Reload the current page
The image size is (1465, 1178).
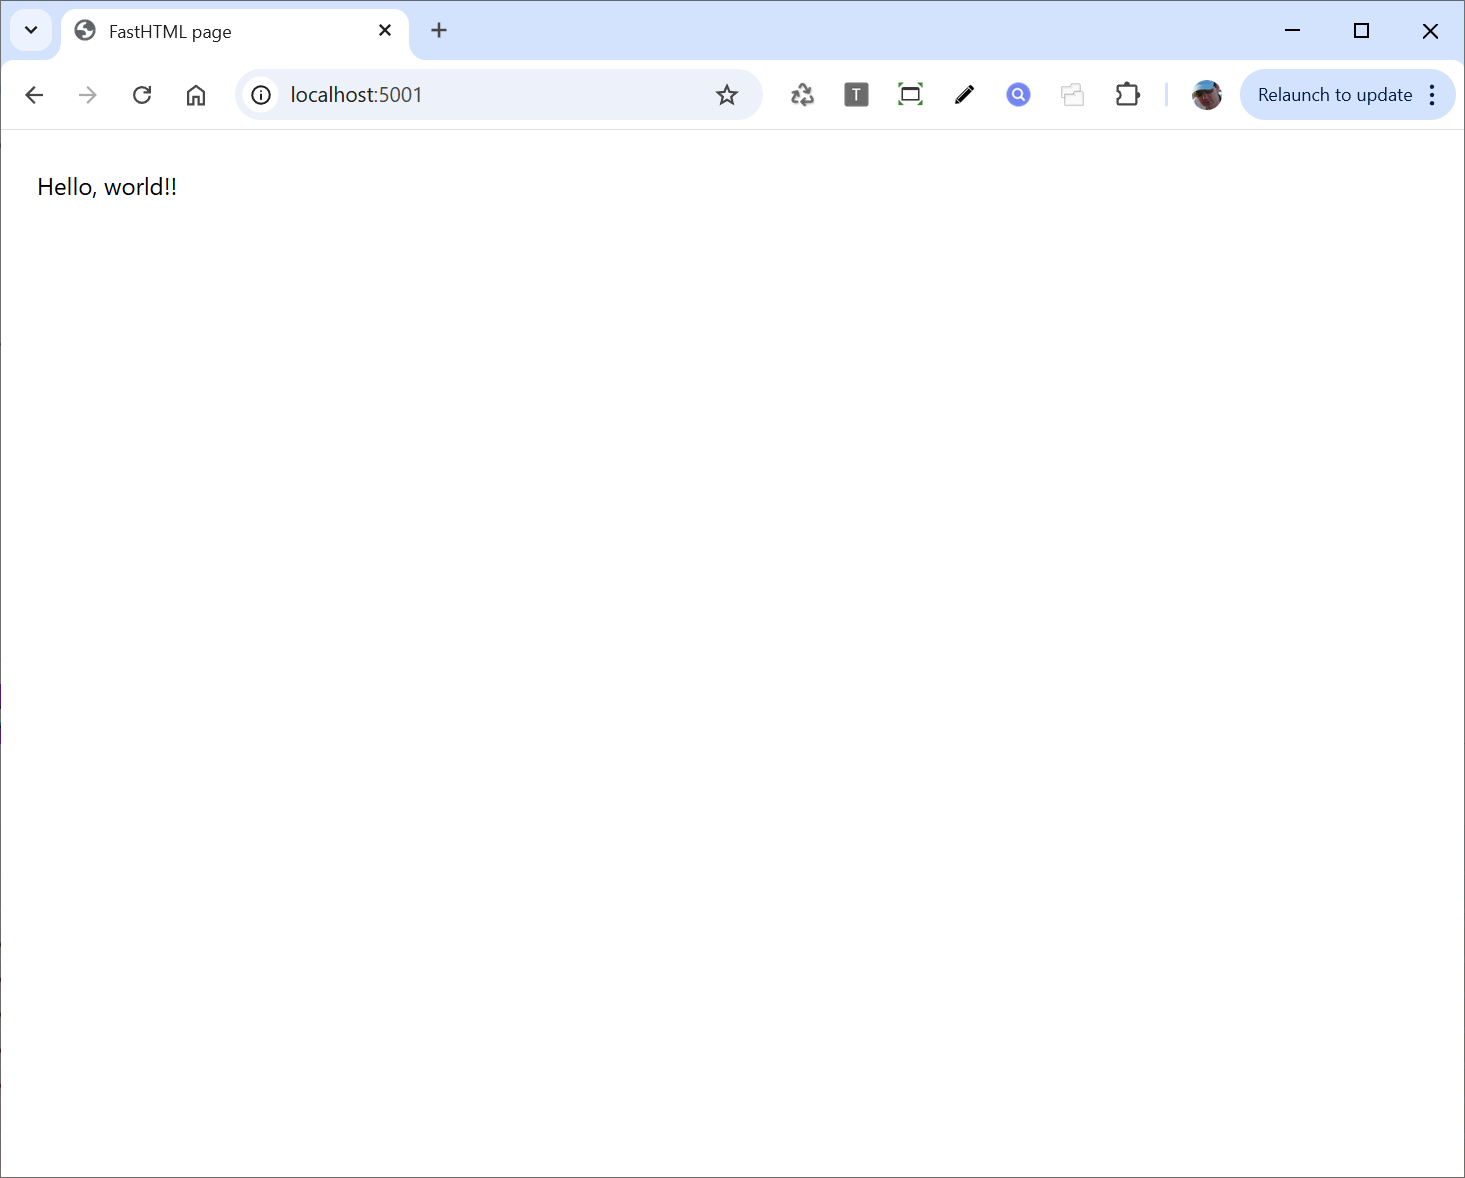(142, 95)
